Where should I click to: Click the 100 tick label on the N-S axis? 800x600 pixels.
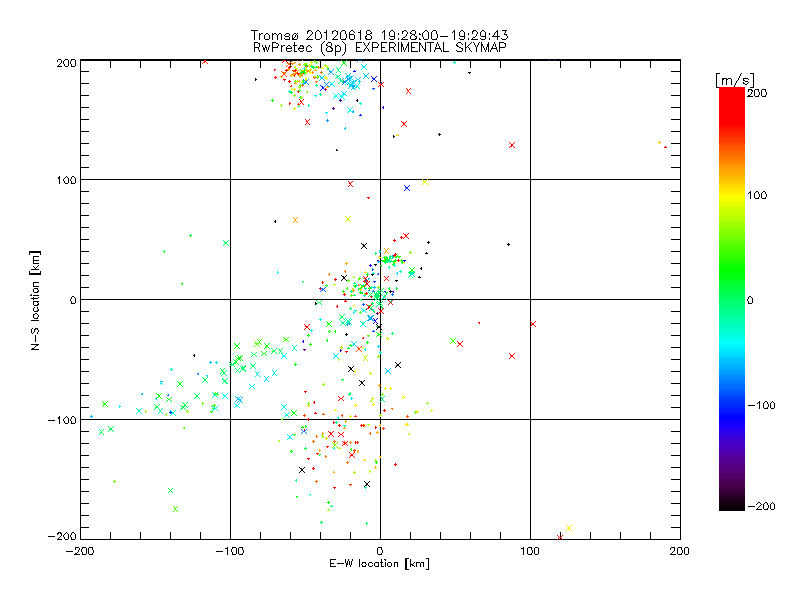(x=66, y=180)
